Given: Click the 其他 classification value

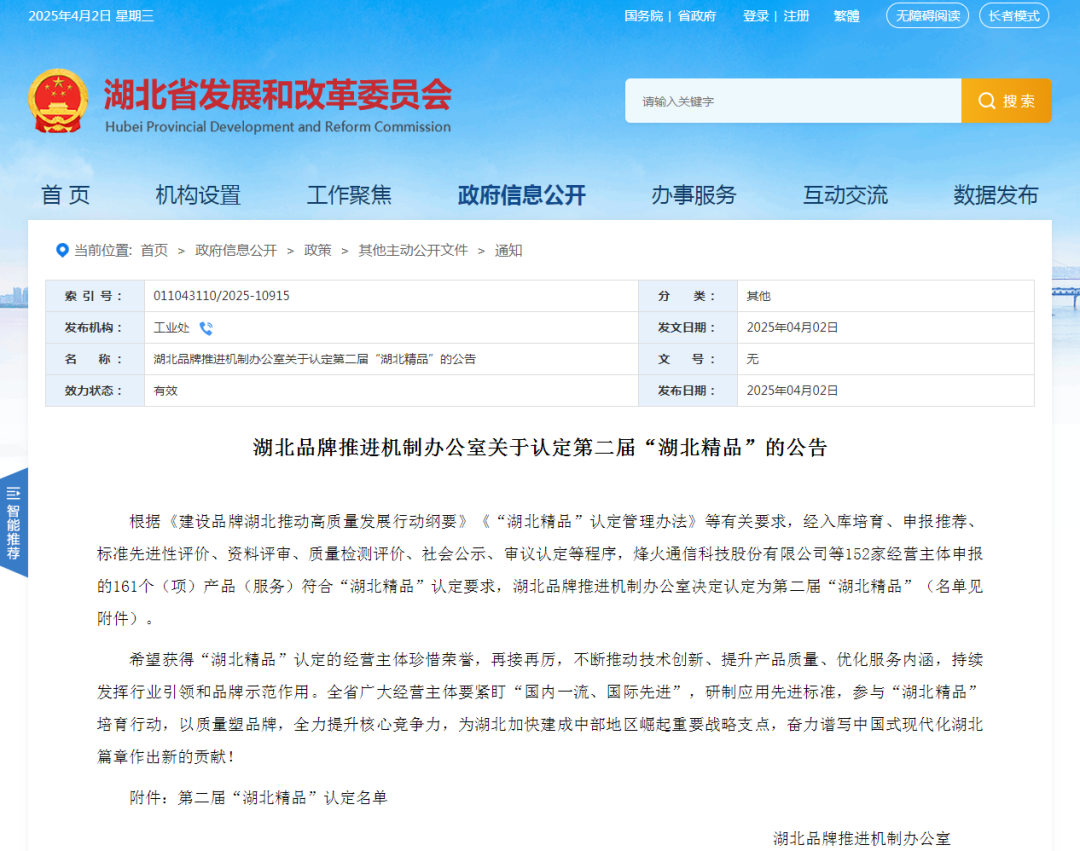Looking at the screenshot, I should 758,296.
